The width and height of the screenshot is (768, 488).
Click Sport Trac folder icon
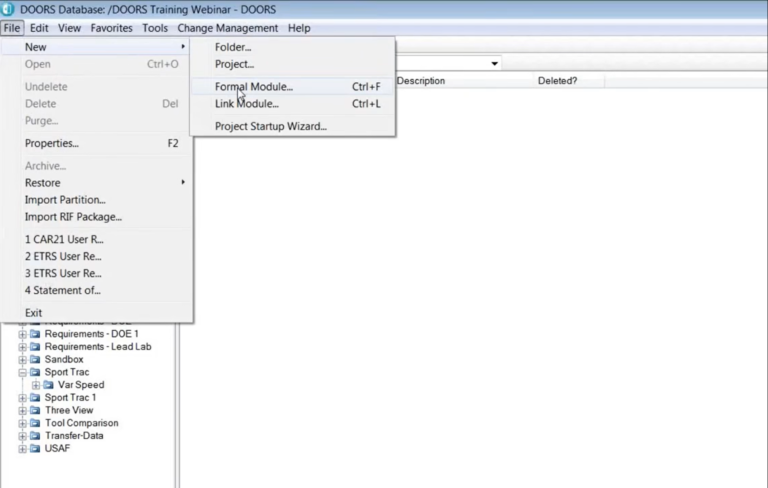(x=35, y=372)
